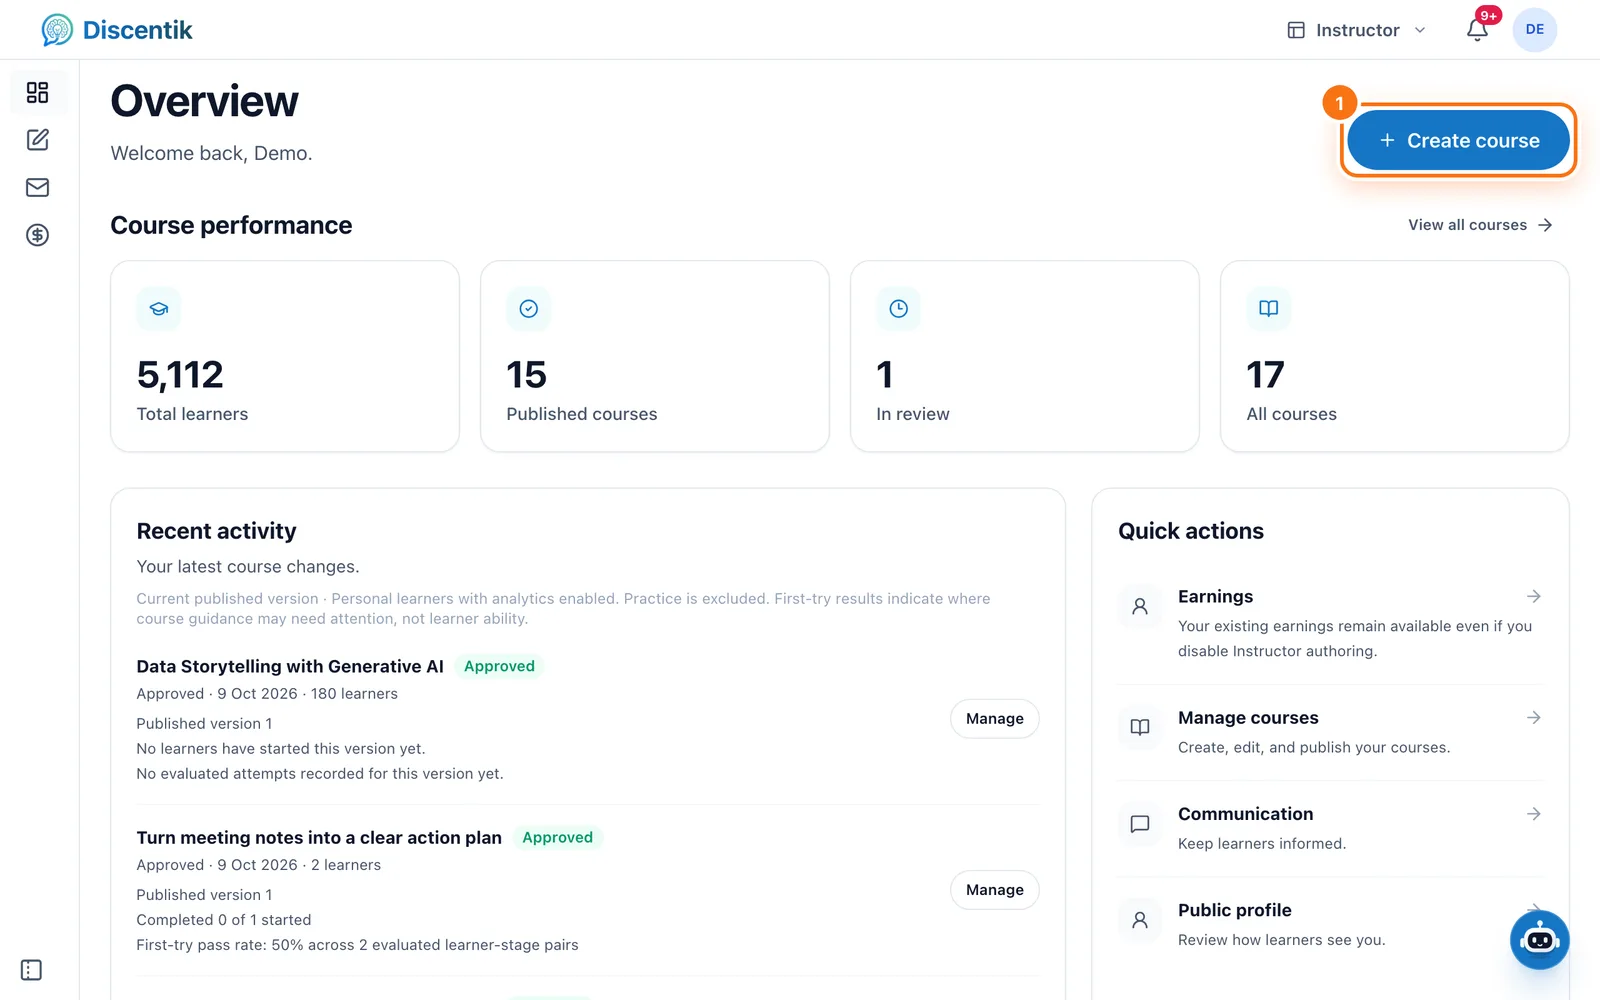Manage Data Storytelling with Generative AI course
The image size is (1600, 1000).
click(x=995, y=719)
